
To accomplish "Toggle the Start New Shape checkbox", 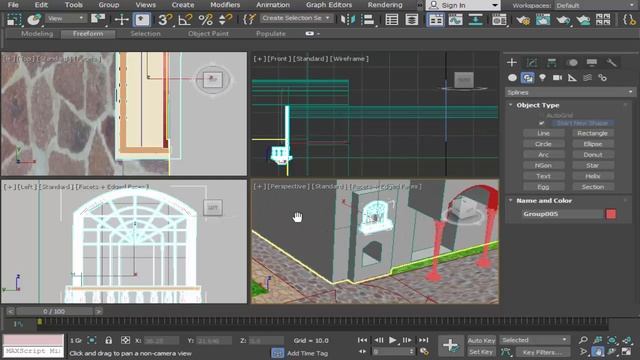I will [542, 123].
